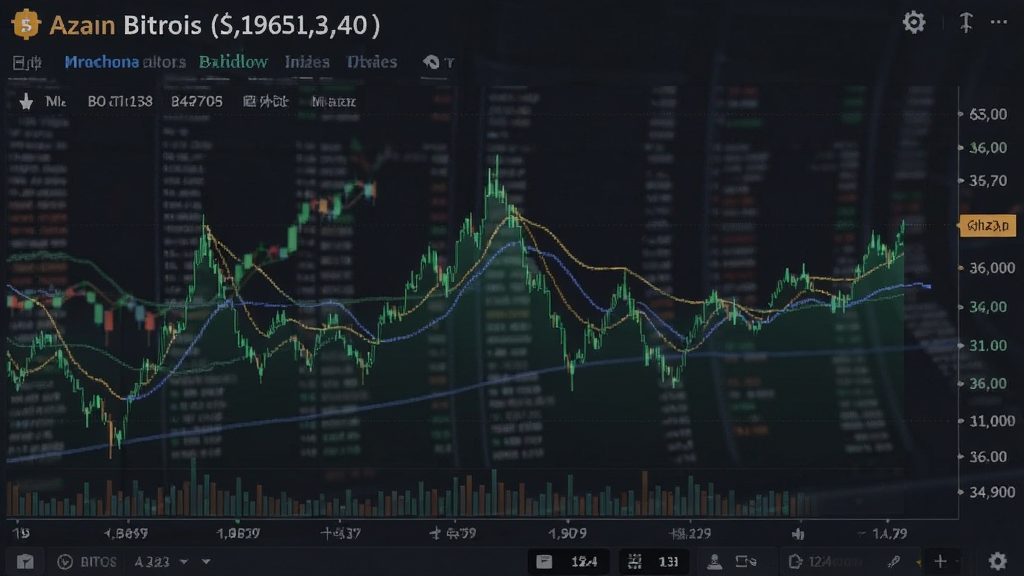Click the panel icon at bottom-left corner
1024x576 pixels.
click(25, 562)
